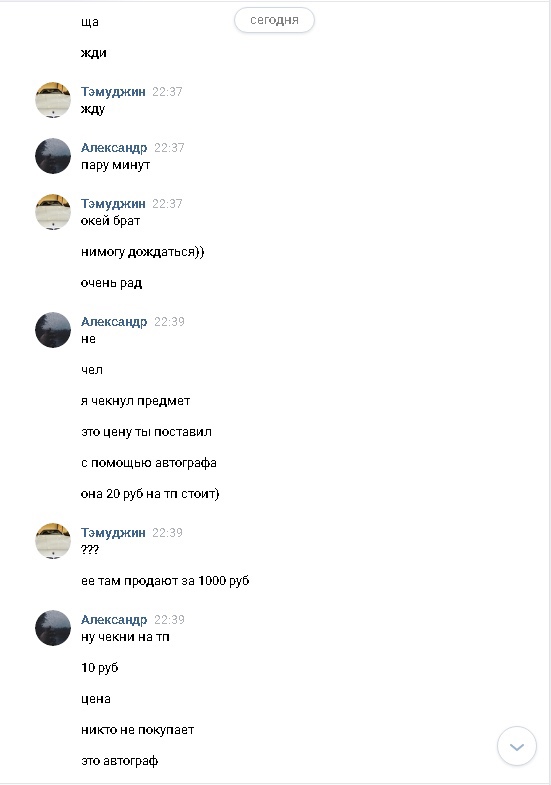Open the Тэмуджин name link above '???'
The width and height of the screenshot is (551, 785).
pos(113,533)
